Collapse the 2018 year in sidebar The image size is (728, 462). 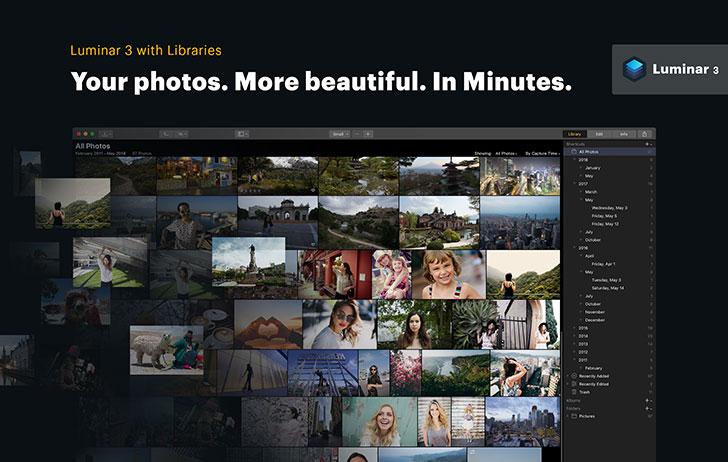(x=574, y=160)
